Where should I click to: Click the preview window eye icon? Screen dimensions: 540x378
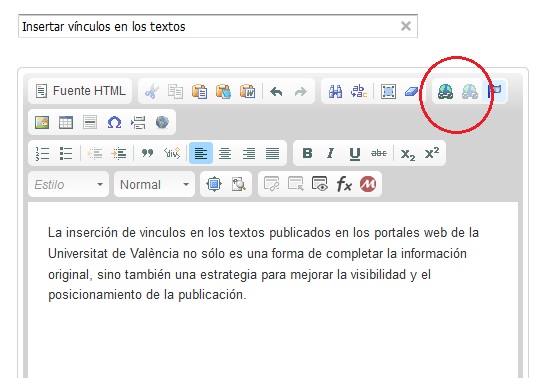coord(320,184)
